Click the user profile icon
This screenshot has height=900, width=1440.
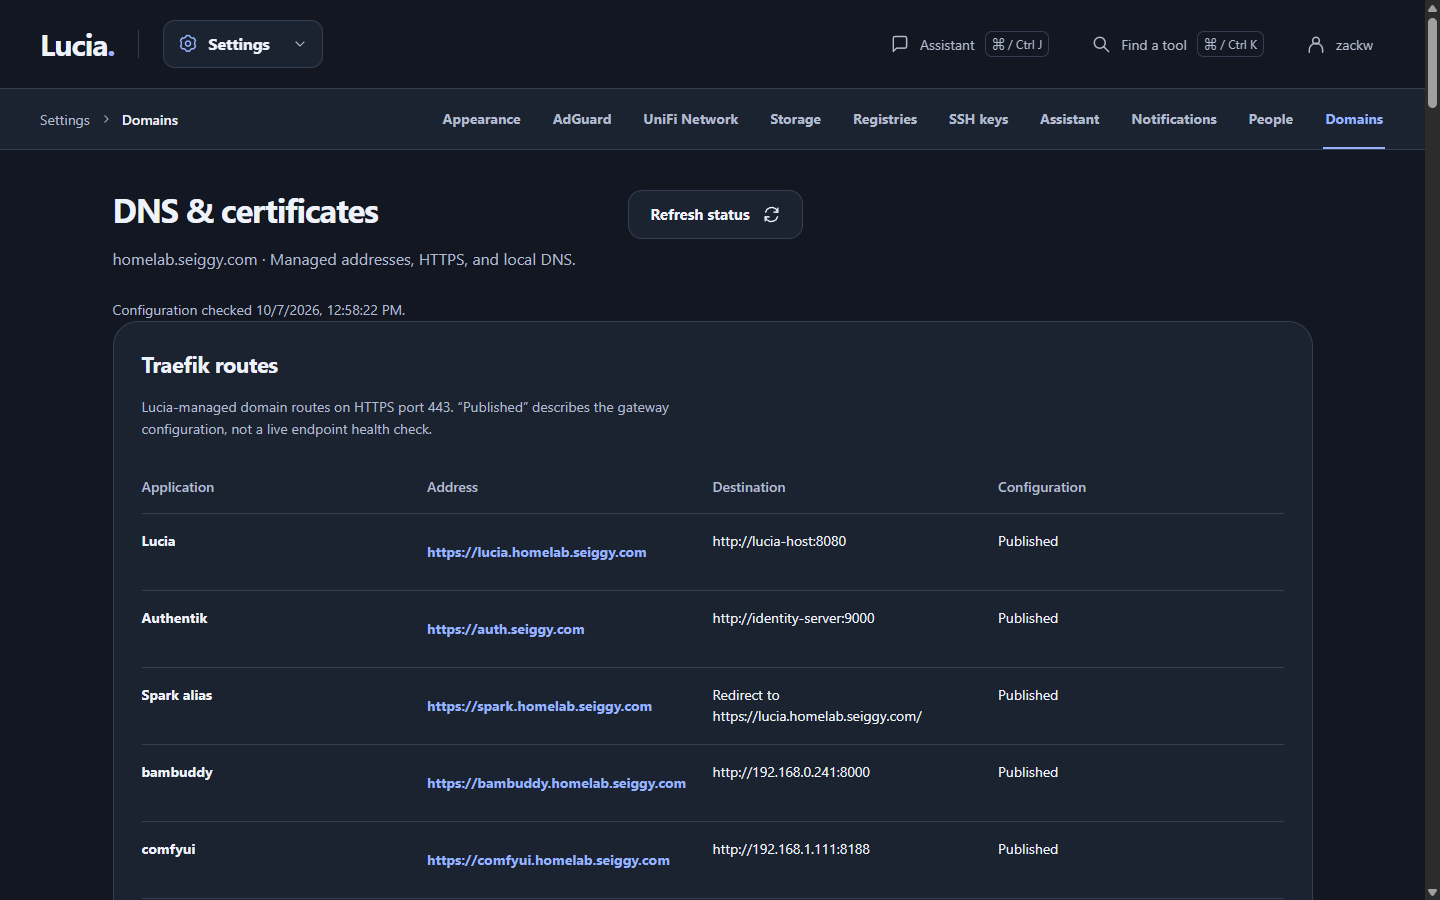pyautogui.click(x=1316, y=44)
